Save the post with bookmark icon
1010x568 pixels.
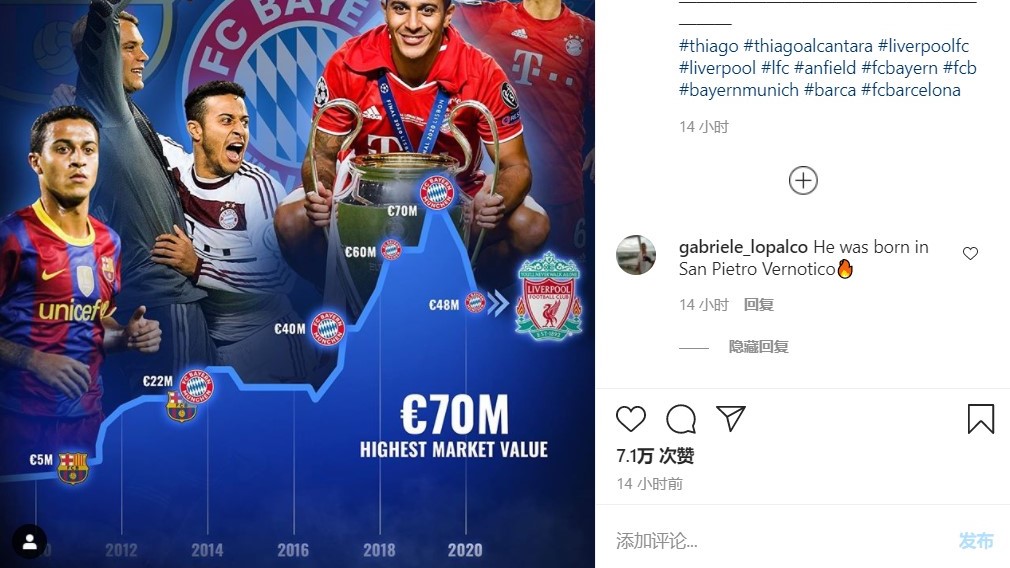981,419
